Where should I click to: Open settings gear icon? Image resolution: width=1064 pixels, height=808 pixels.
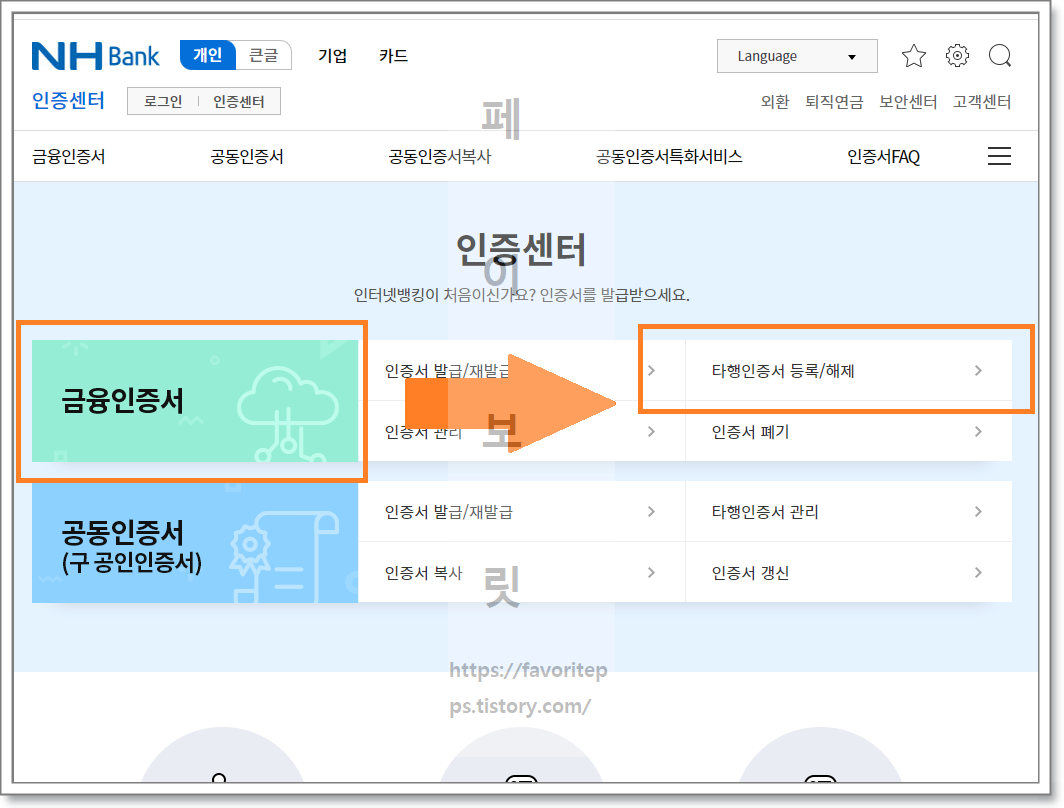(x=957, y=56)
